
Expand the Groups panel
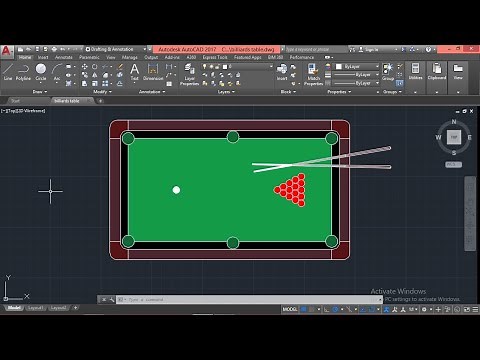pos(392,92)
